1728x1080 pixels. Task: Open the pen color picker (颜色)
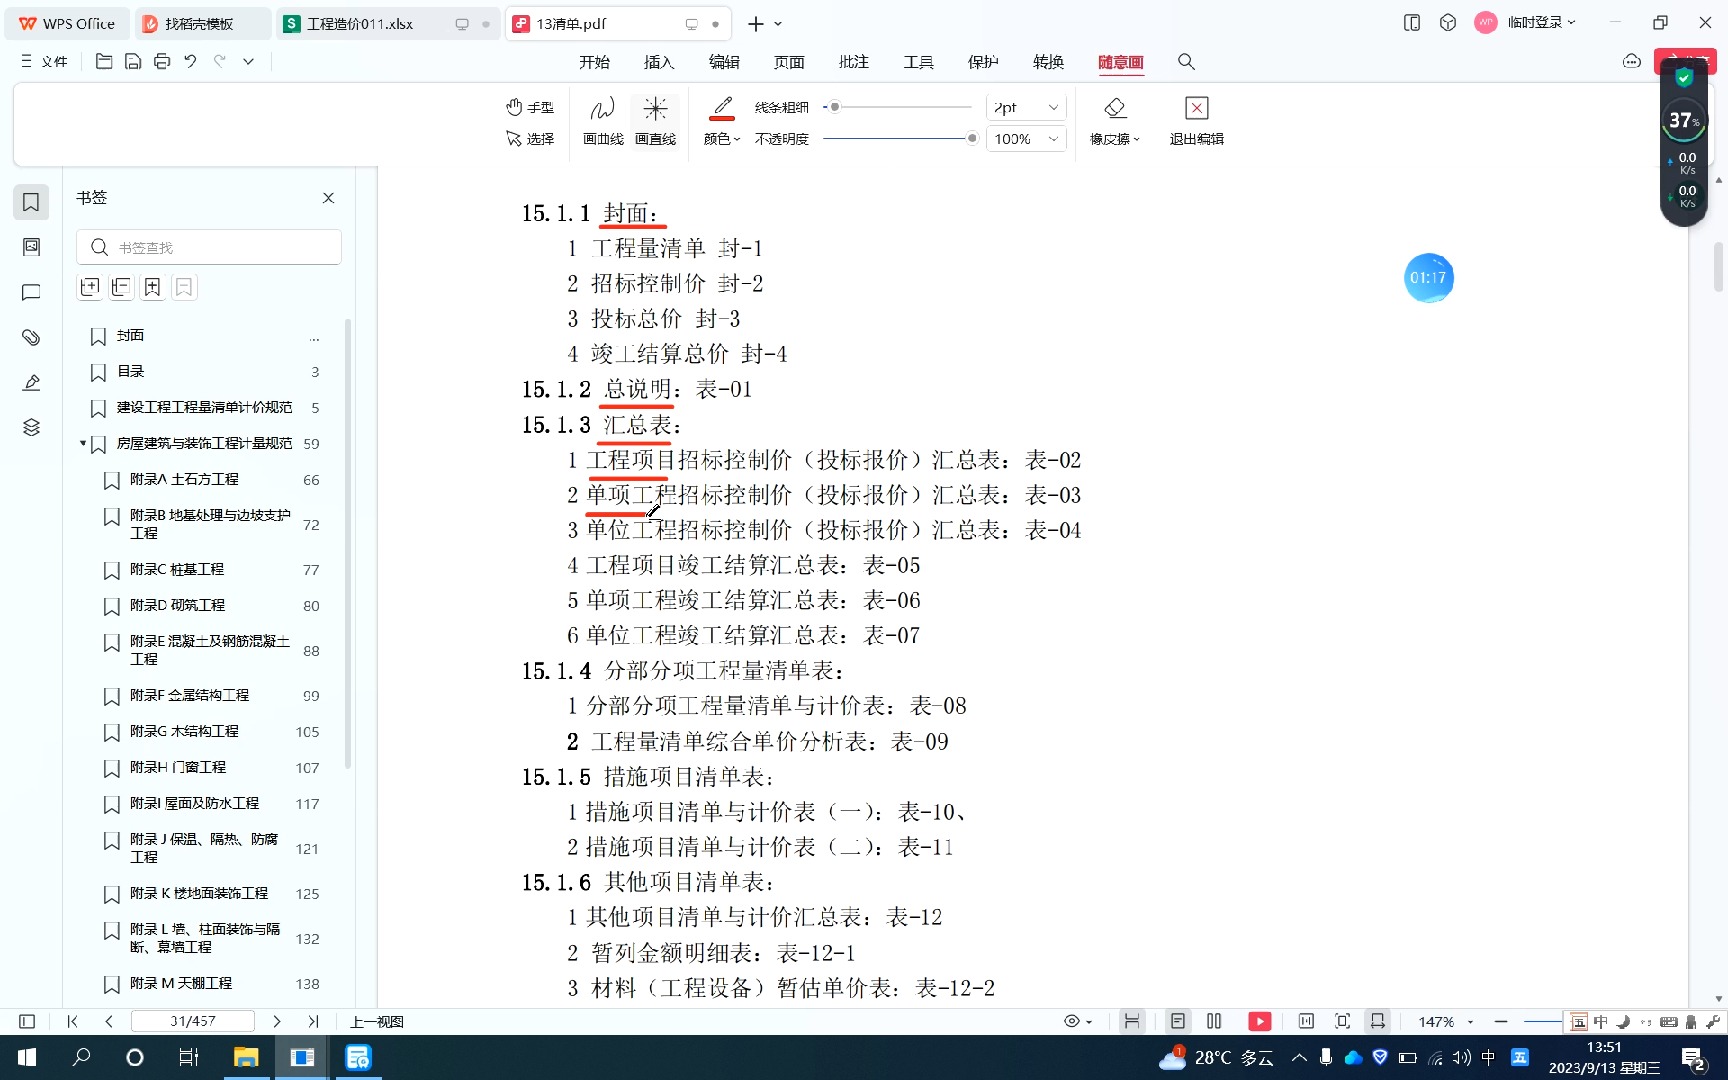coord(722,121)
